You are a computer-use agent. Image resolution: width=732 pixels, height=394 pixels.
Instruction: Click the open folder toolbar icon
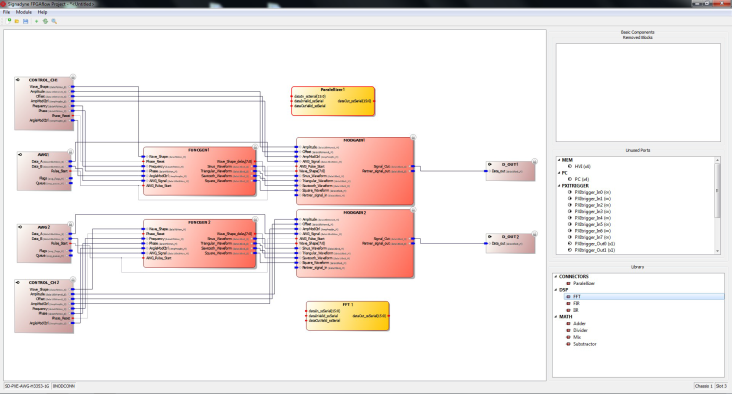17,21
